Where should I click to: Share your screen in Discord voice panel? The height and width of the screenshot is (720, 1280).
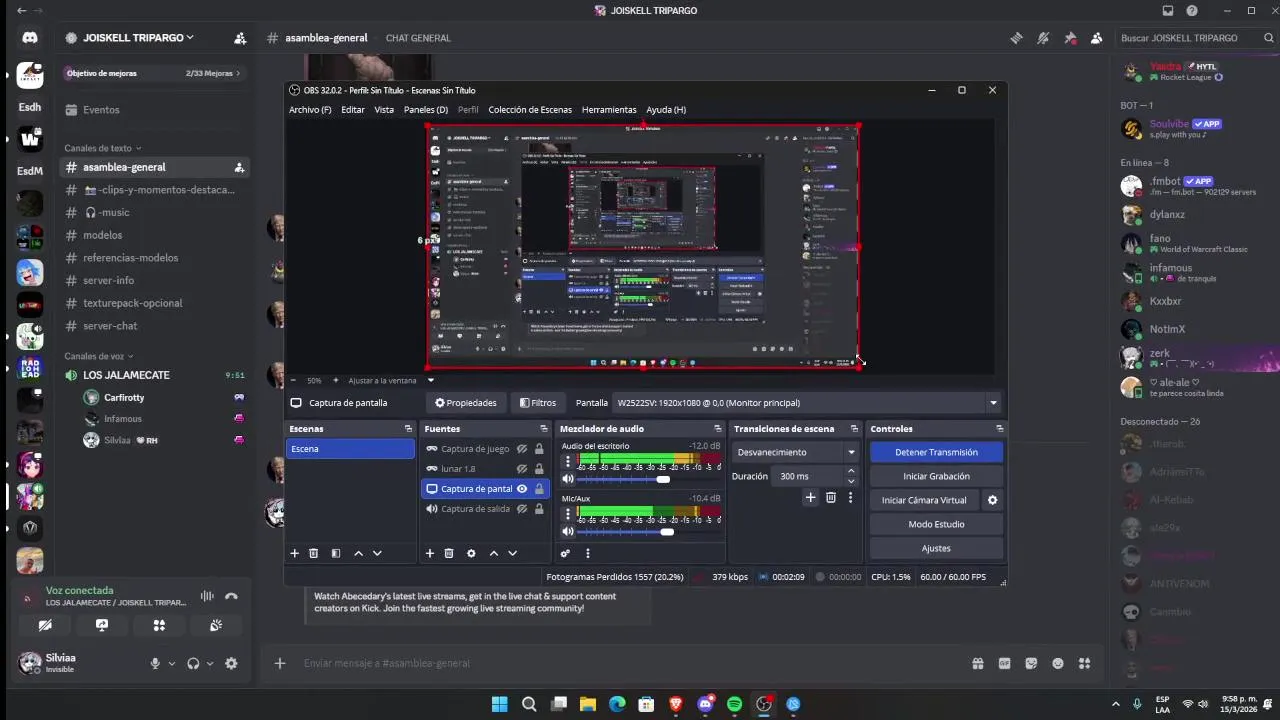click(102, 625)
